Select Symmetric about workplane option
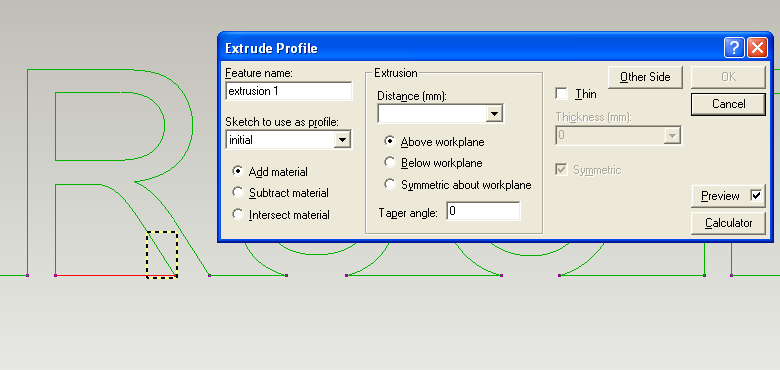 pos(390,185)
